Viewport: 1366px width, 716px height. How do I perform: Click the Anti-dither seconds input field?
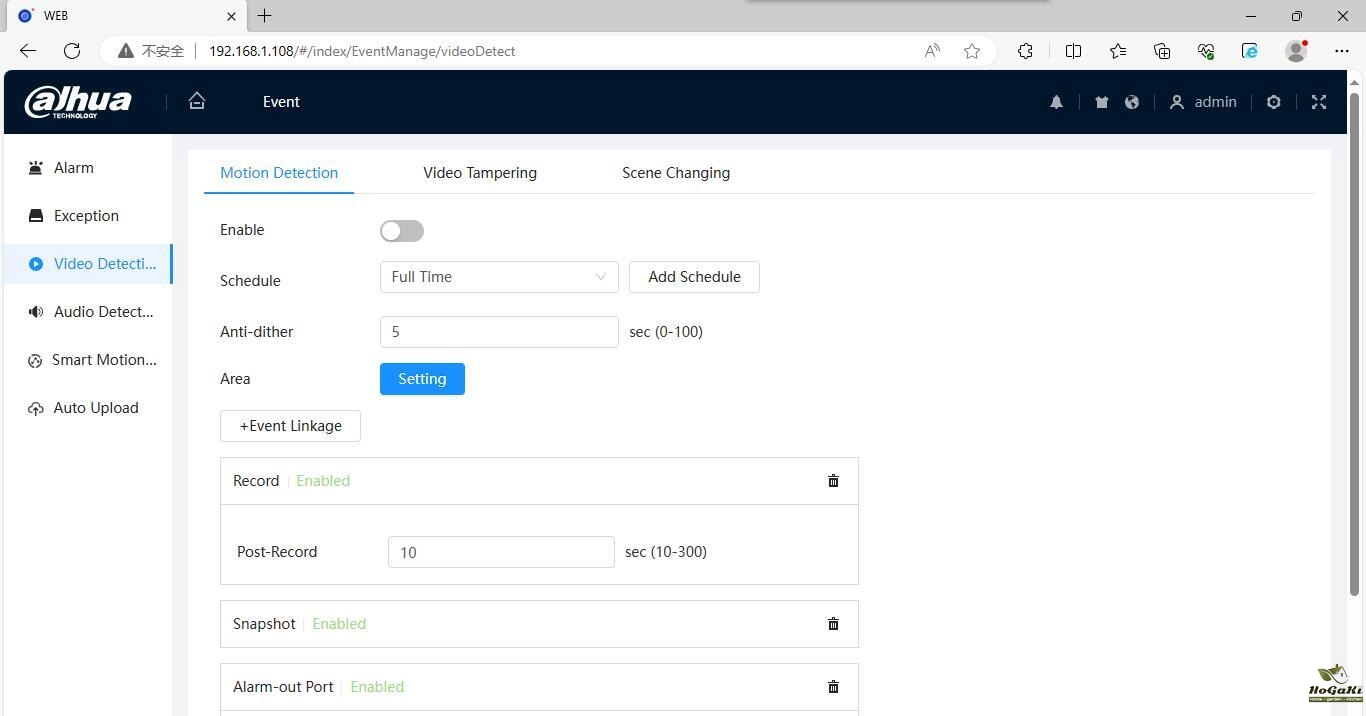point(499,332)
